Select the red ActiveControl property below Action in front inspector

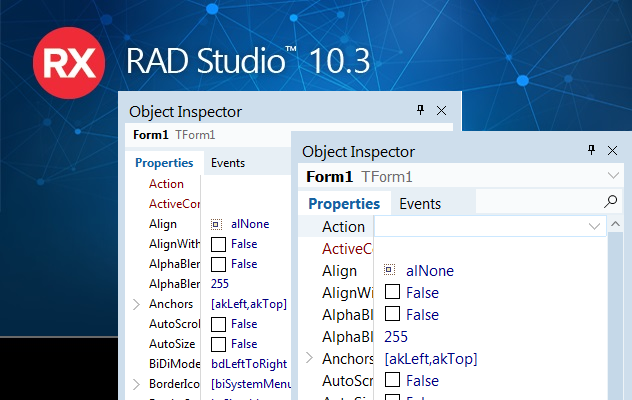(347, 249)
